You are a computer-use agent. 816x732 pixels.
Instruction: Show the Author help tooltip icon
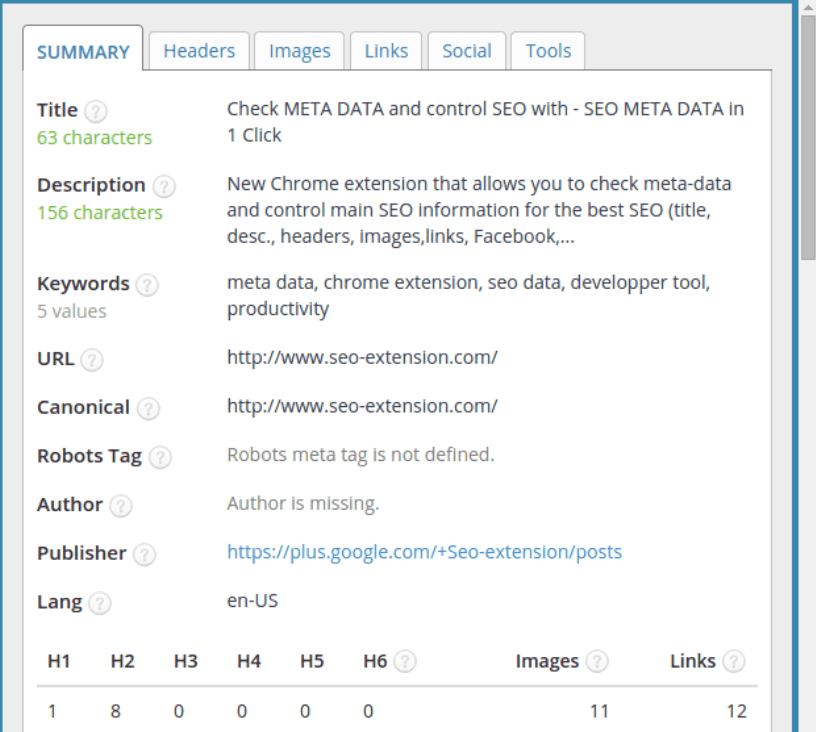tap(121, 506)
